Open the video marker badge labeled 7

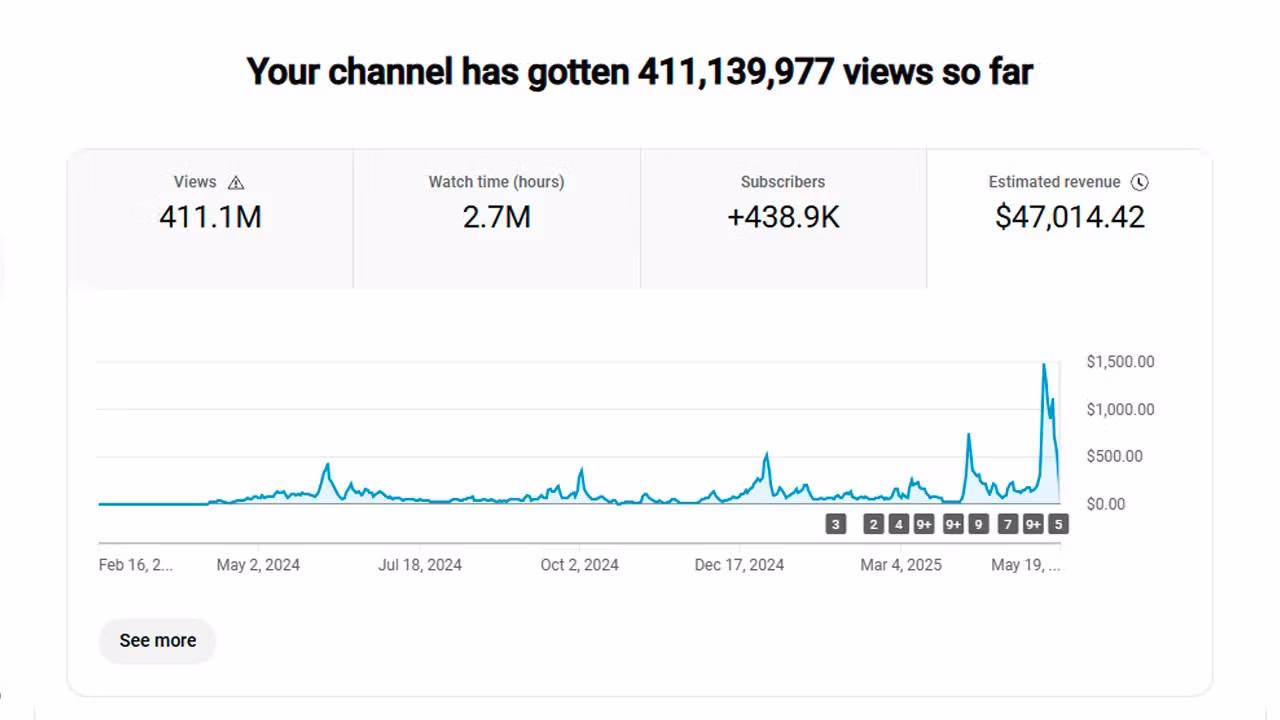pos(1008,524)
